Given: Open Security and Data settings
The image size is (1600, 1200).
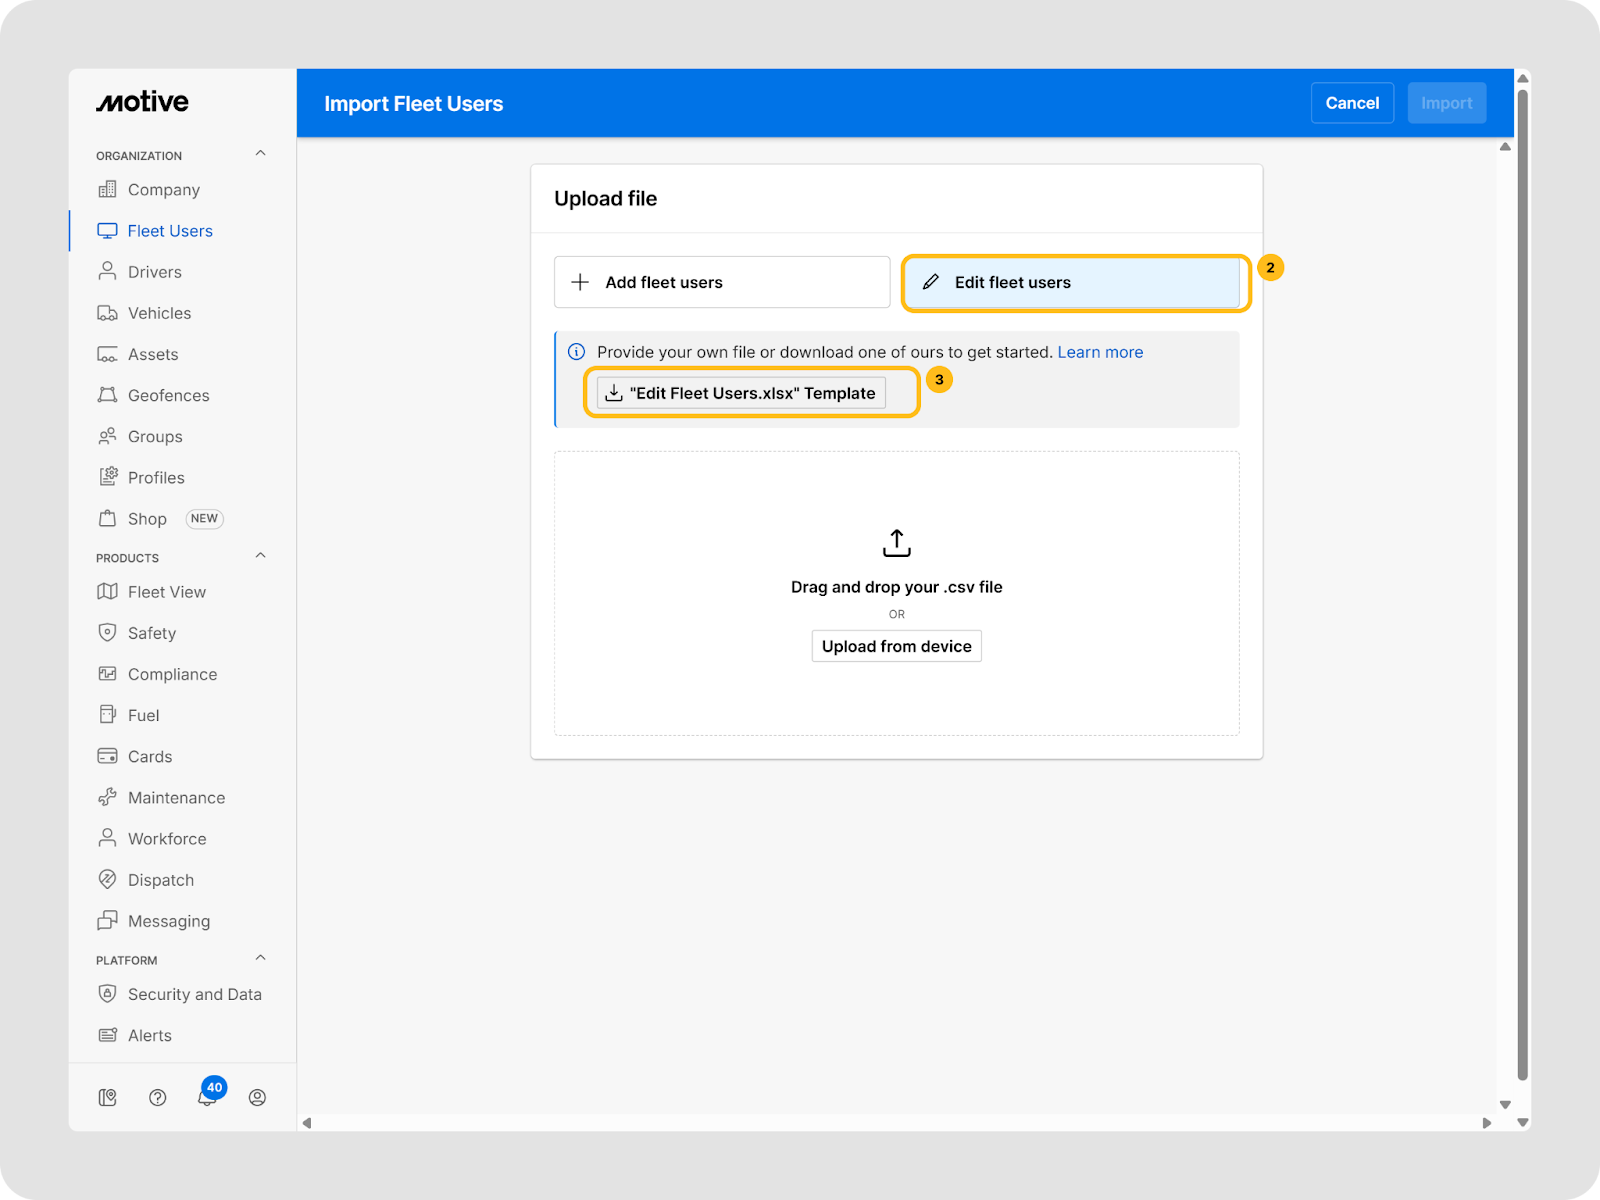Looking at the screenshot, I should pos(194,994).
